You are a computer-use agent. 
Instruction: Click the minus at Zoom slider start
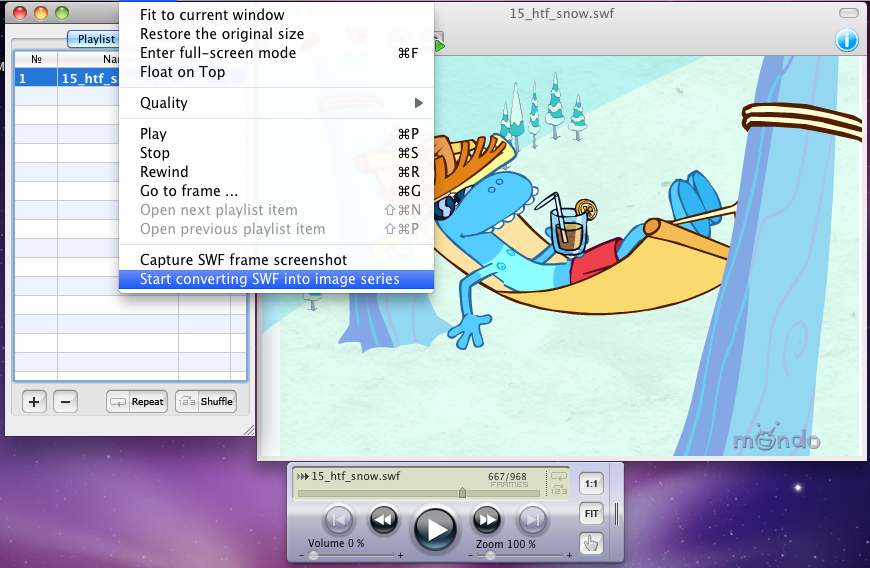(471, 555)
